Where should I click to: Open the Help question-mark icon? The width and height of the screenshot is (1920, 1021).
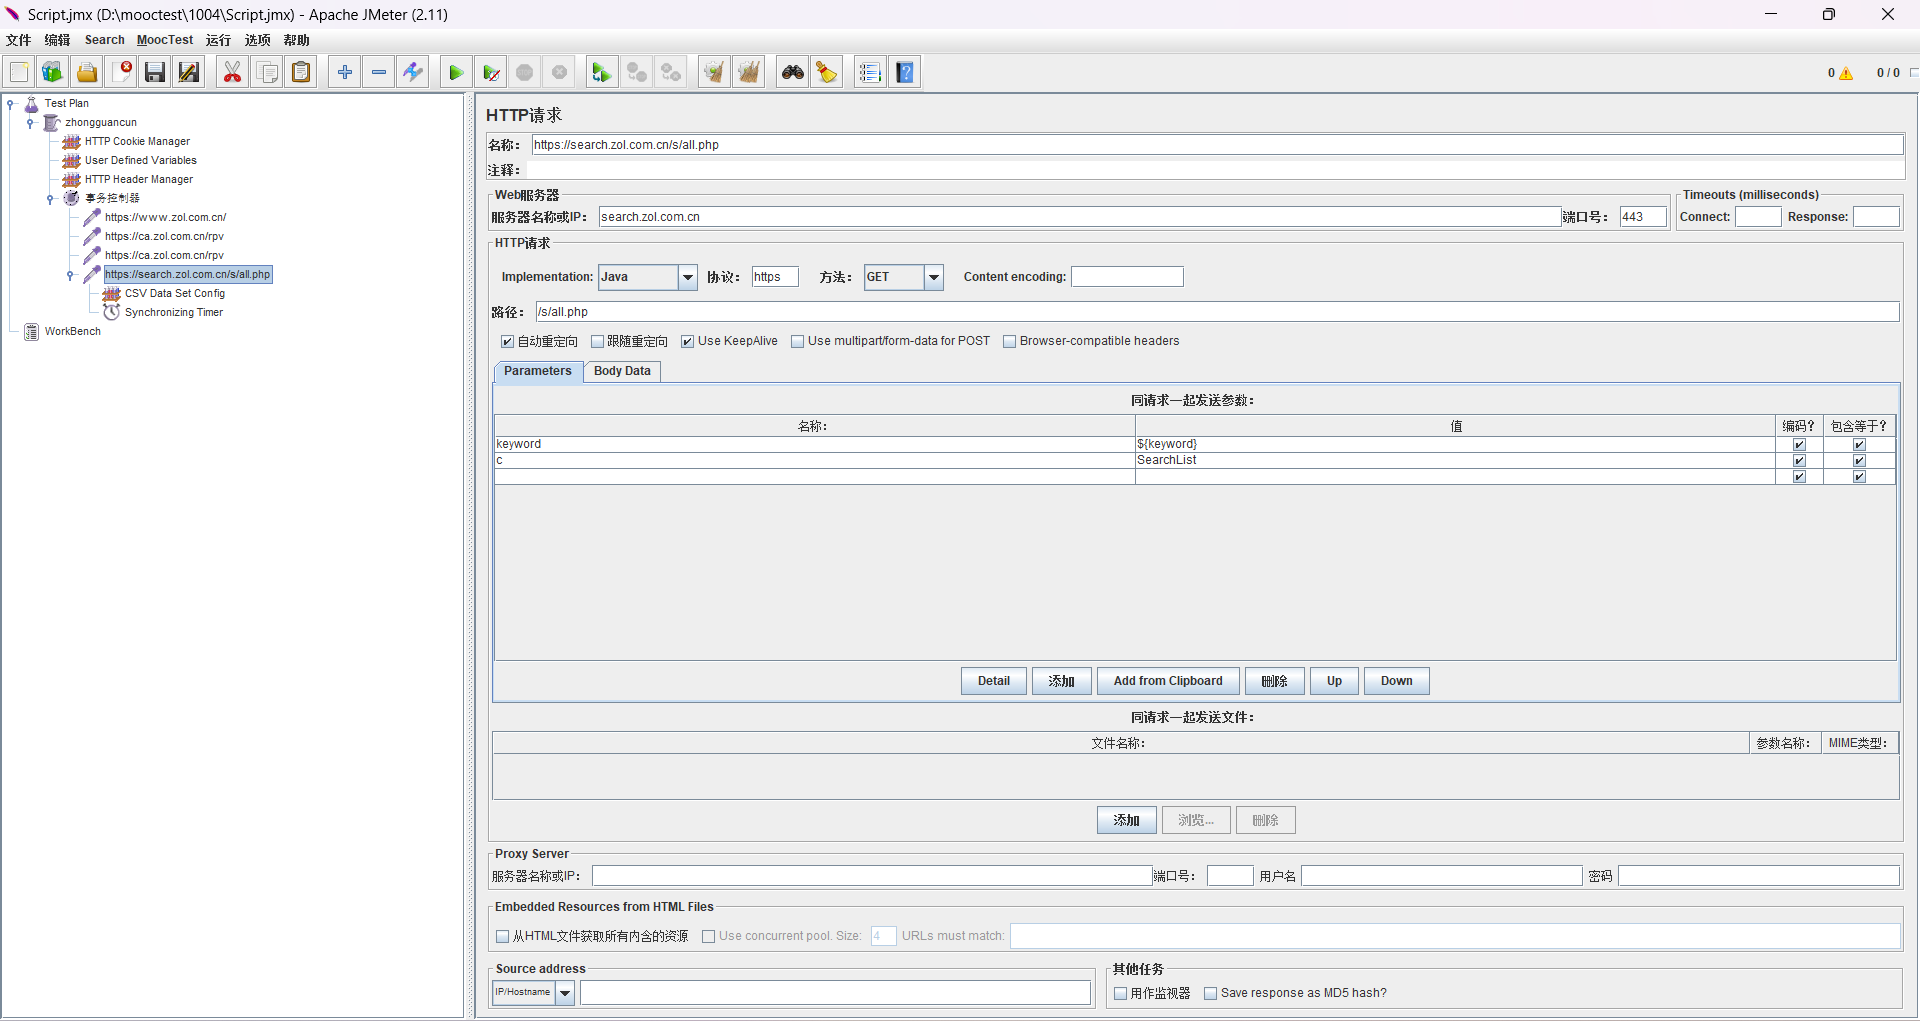[x=905, y=72]
